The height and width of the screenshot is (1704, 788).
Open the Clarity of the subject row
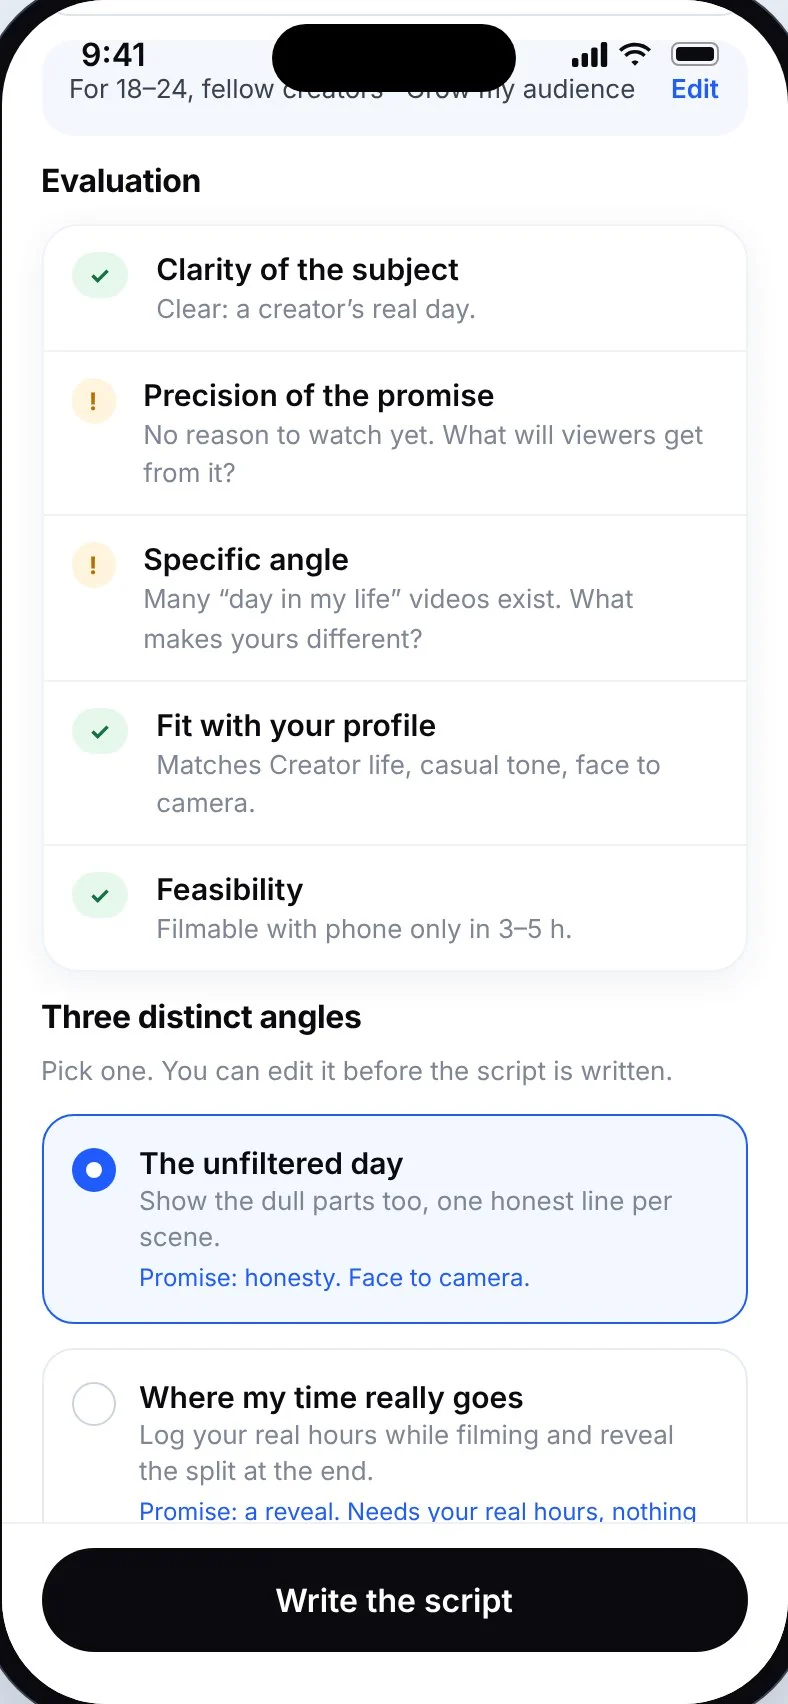395,288
